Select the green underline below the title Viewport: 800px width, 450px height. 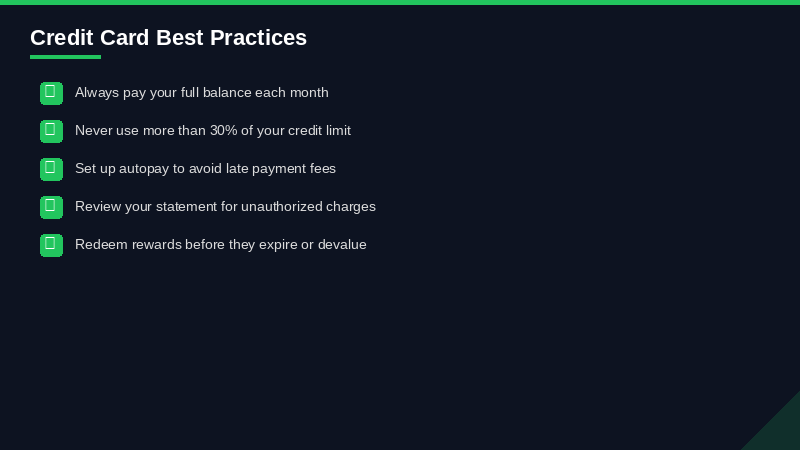65,57
